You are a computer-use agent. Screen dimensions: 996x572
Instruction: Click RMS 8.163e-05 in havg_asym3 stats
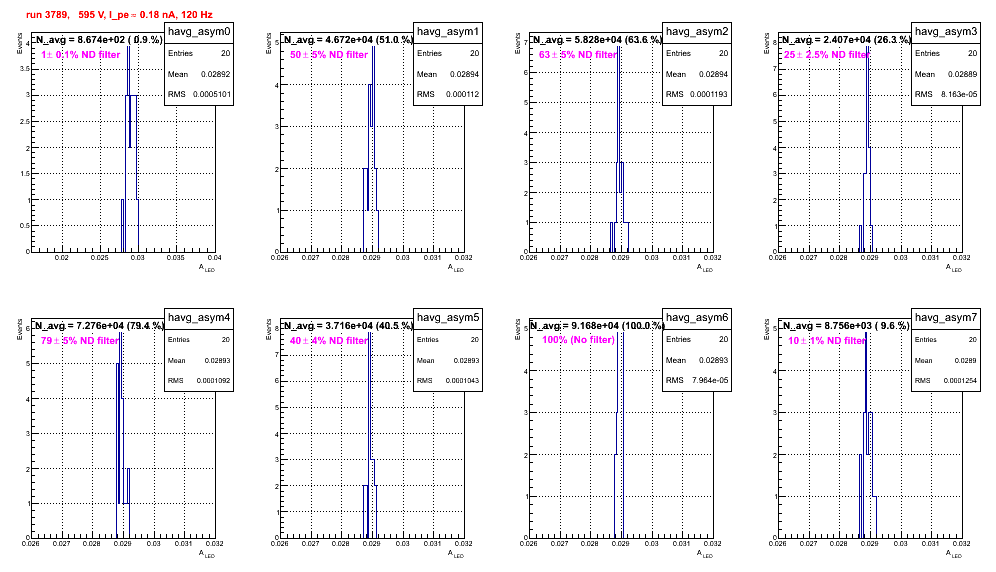click(x=946, y=94)
